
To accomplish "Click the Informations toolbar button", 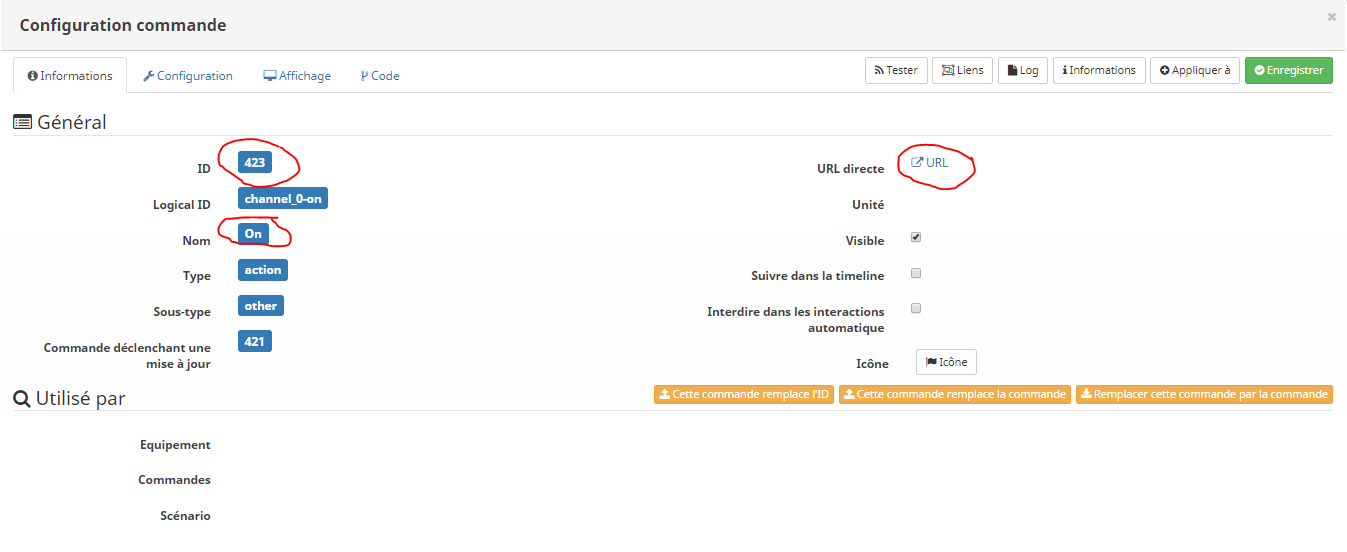I will [1099, 70].
